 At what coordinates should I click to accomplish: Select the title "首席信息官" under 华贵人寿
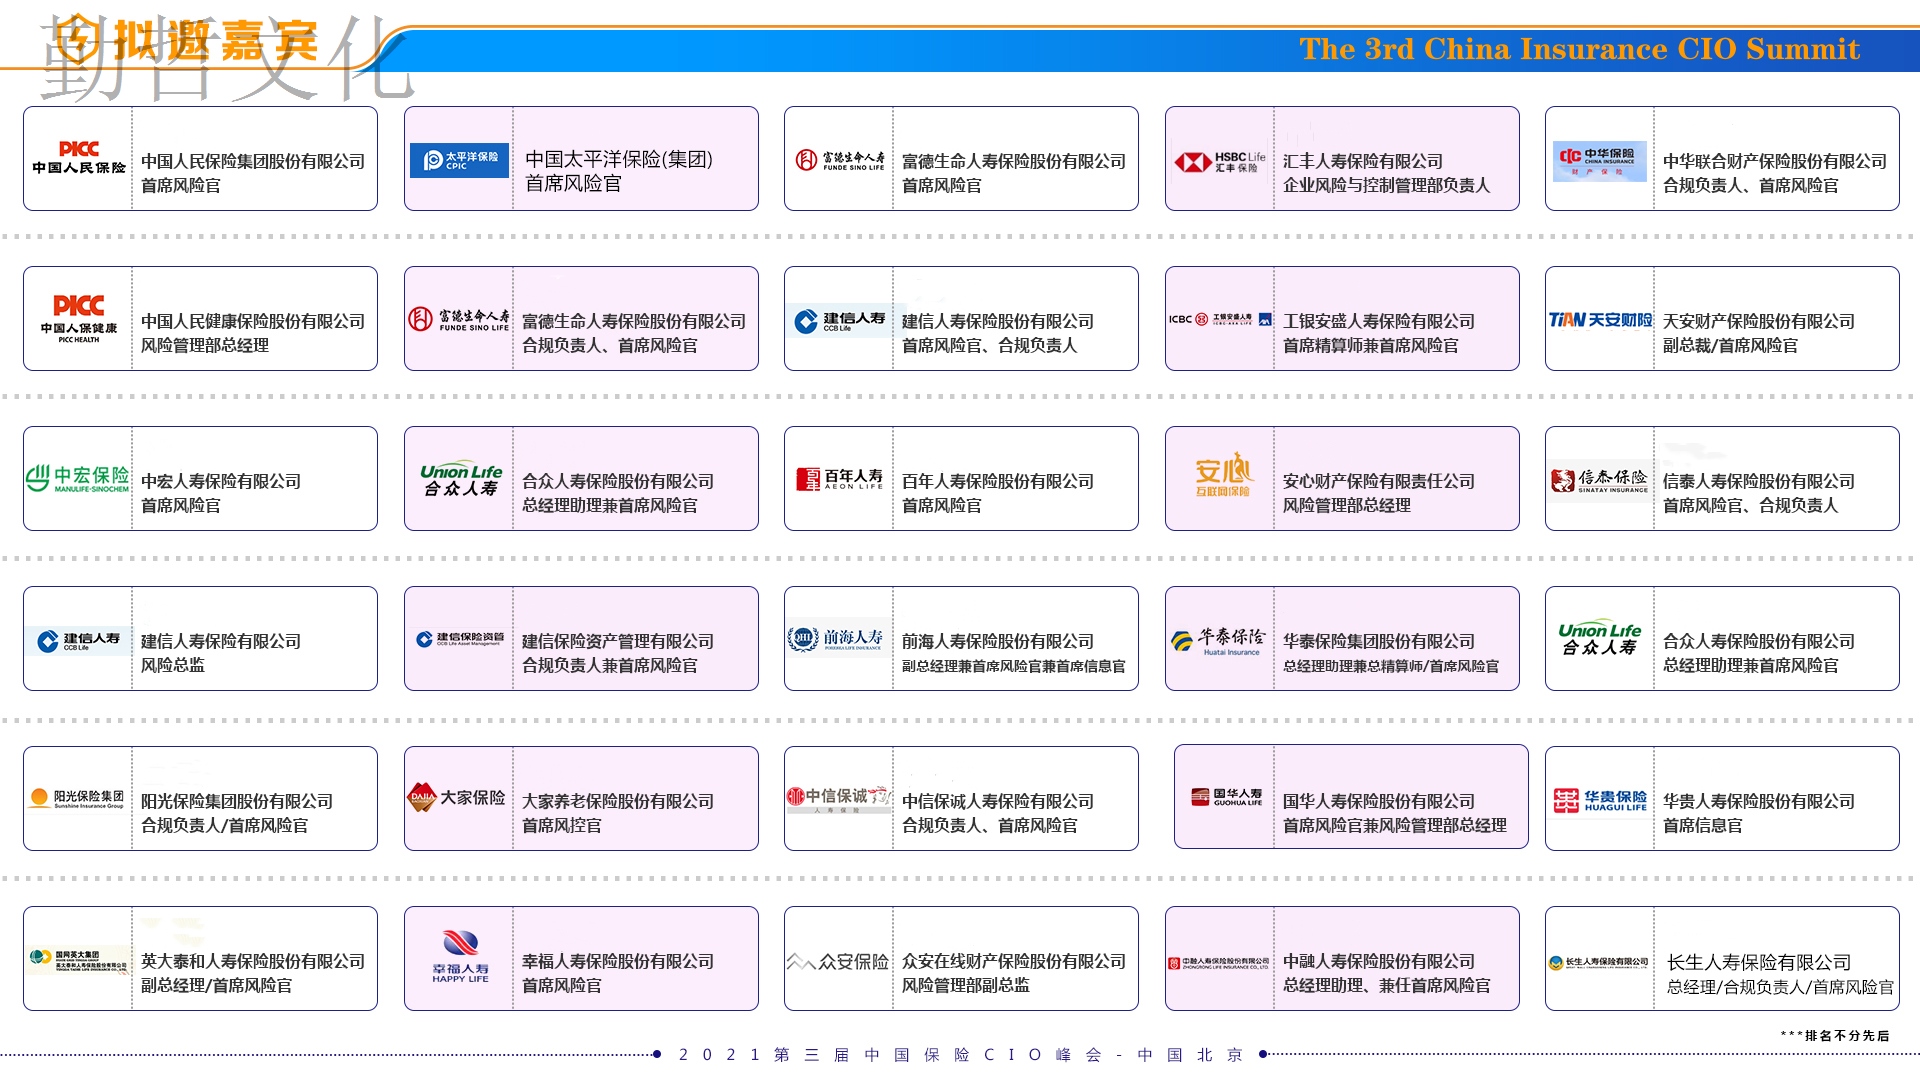click(x=1703, y=825)
